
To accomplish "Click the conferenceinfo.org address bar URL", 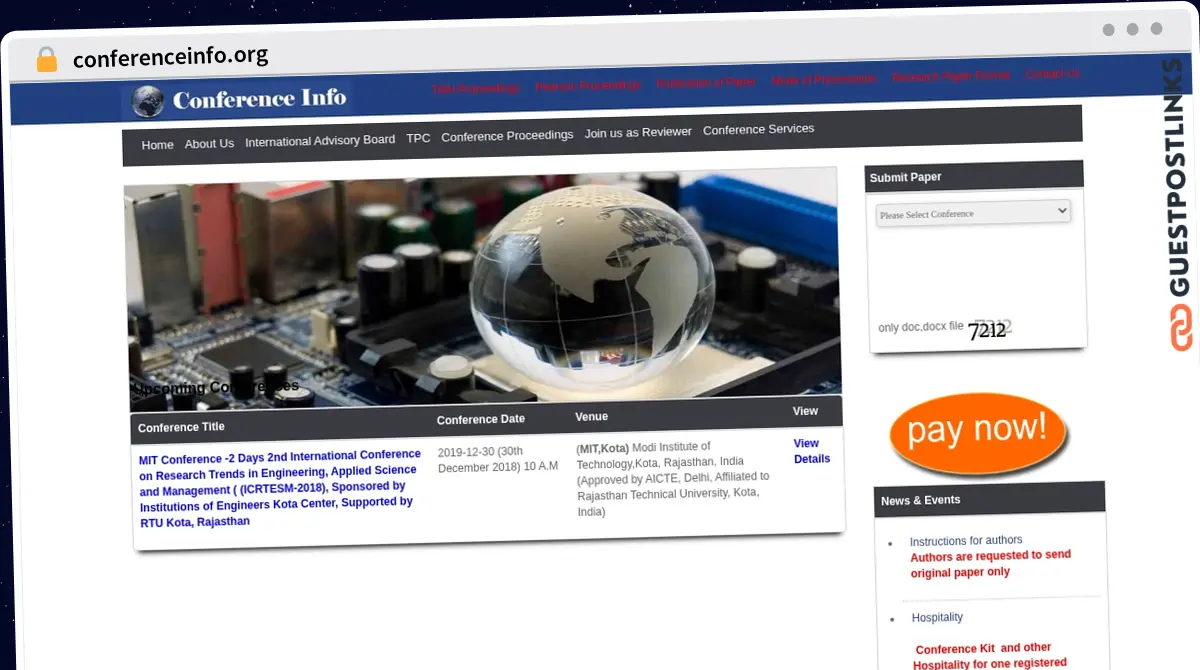I will click(170, 56).
